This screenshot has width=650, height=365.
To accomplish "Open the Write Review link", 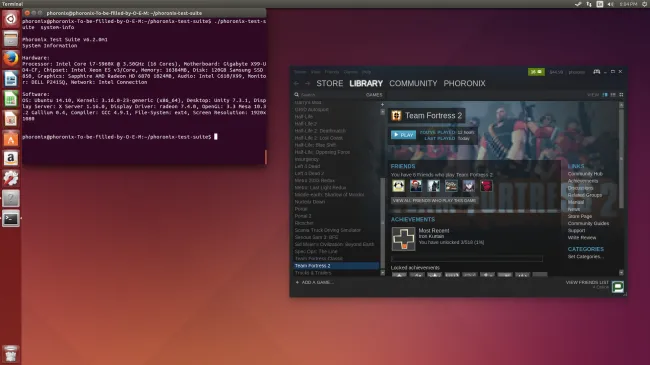I will (x=582, y=238).
